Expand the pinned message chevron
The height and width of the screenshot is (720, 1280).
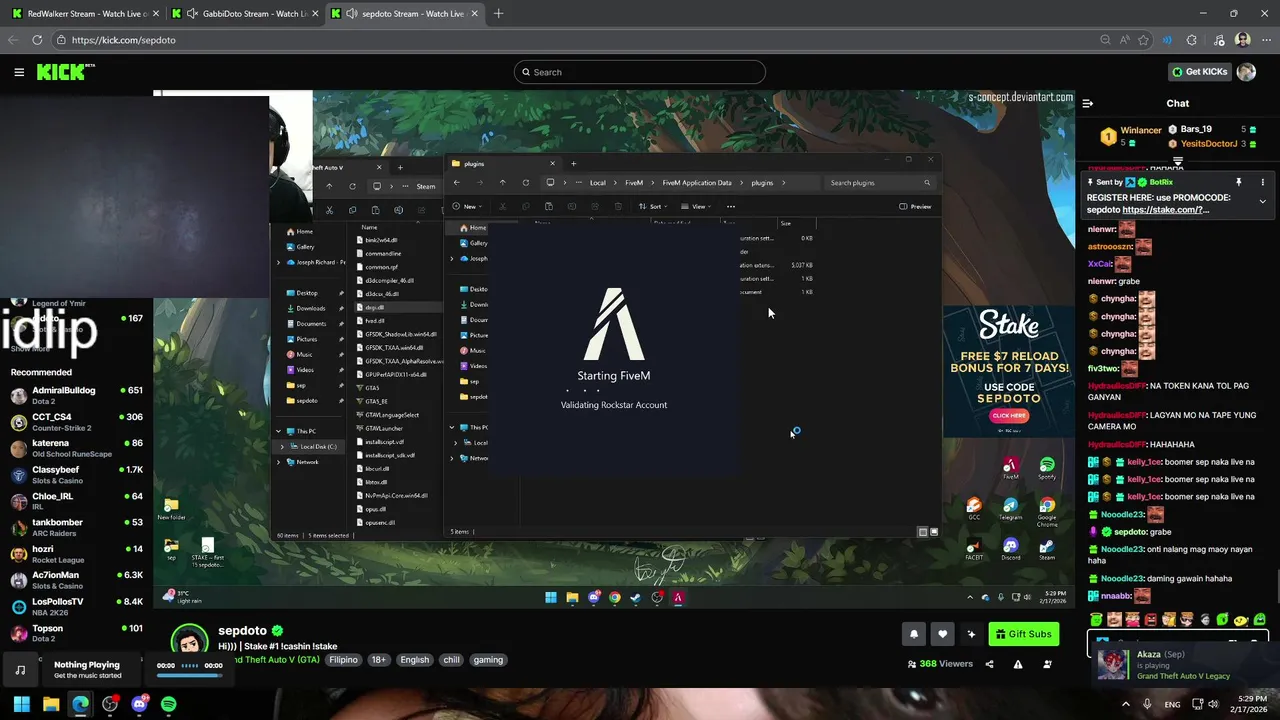1262,201
